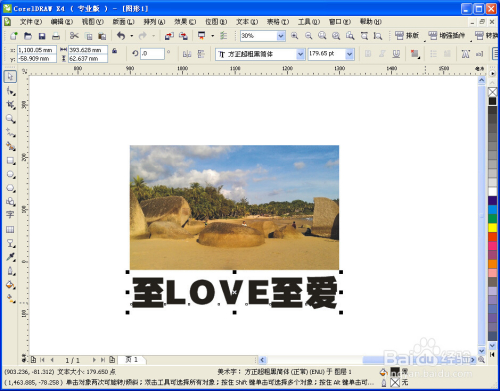Viewport: 500px width, 391px height.
Task: Toggle Bold text formatting
Action: tap(368, 54)
